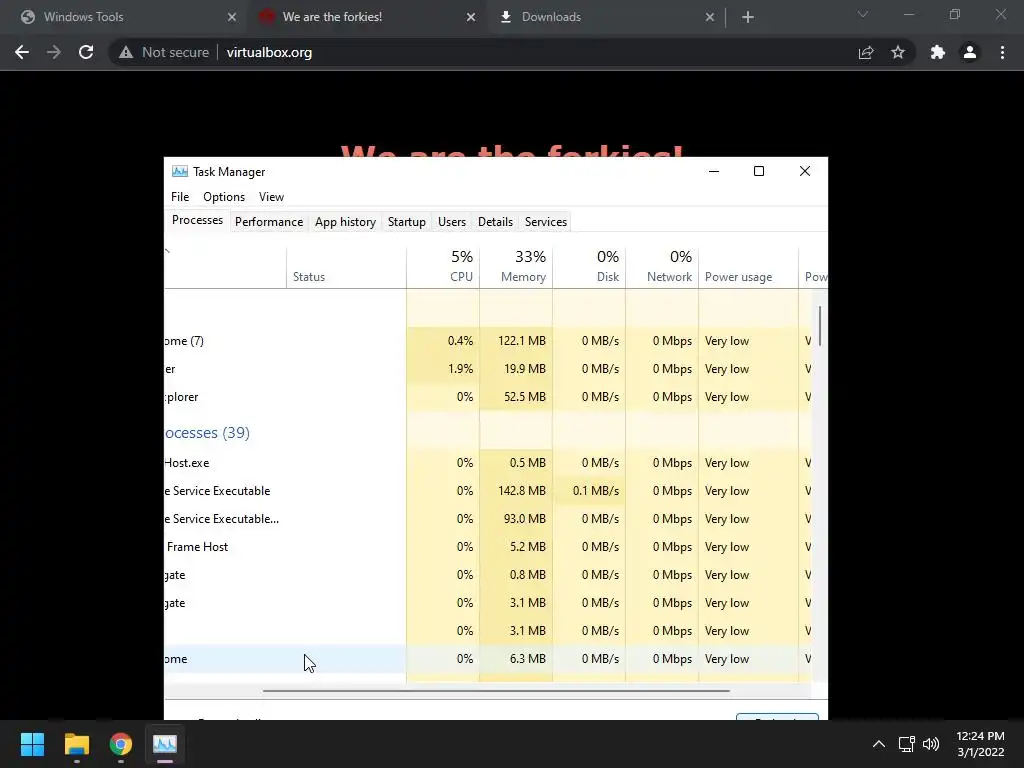Switch to the Details tab
This screenshot has height=768, width=1024.
pyautogui.click(x=495, y=221)
